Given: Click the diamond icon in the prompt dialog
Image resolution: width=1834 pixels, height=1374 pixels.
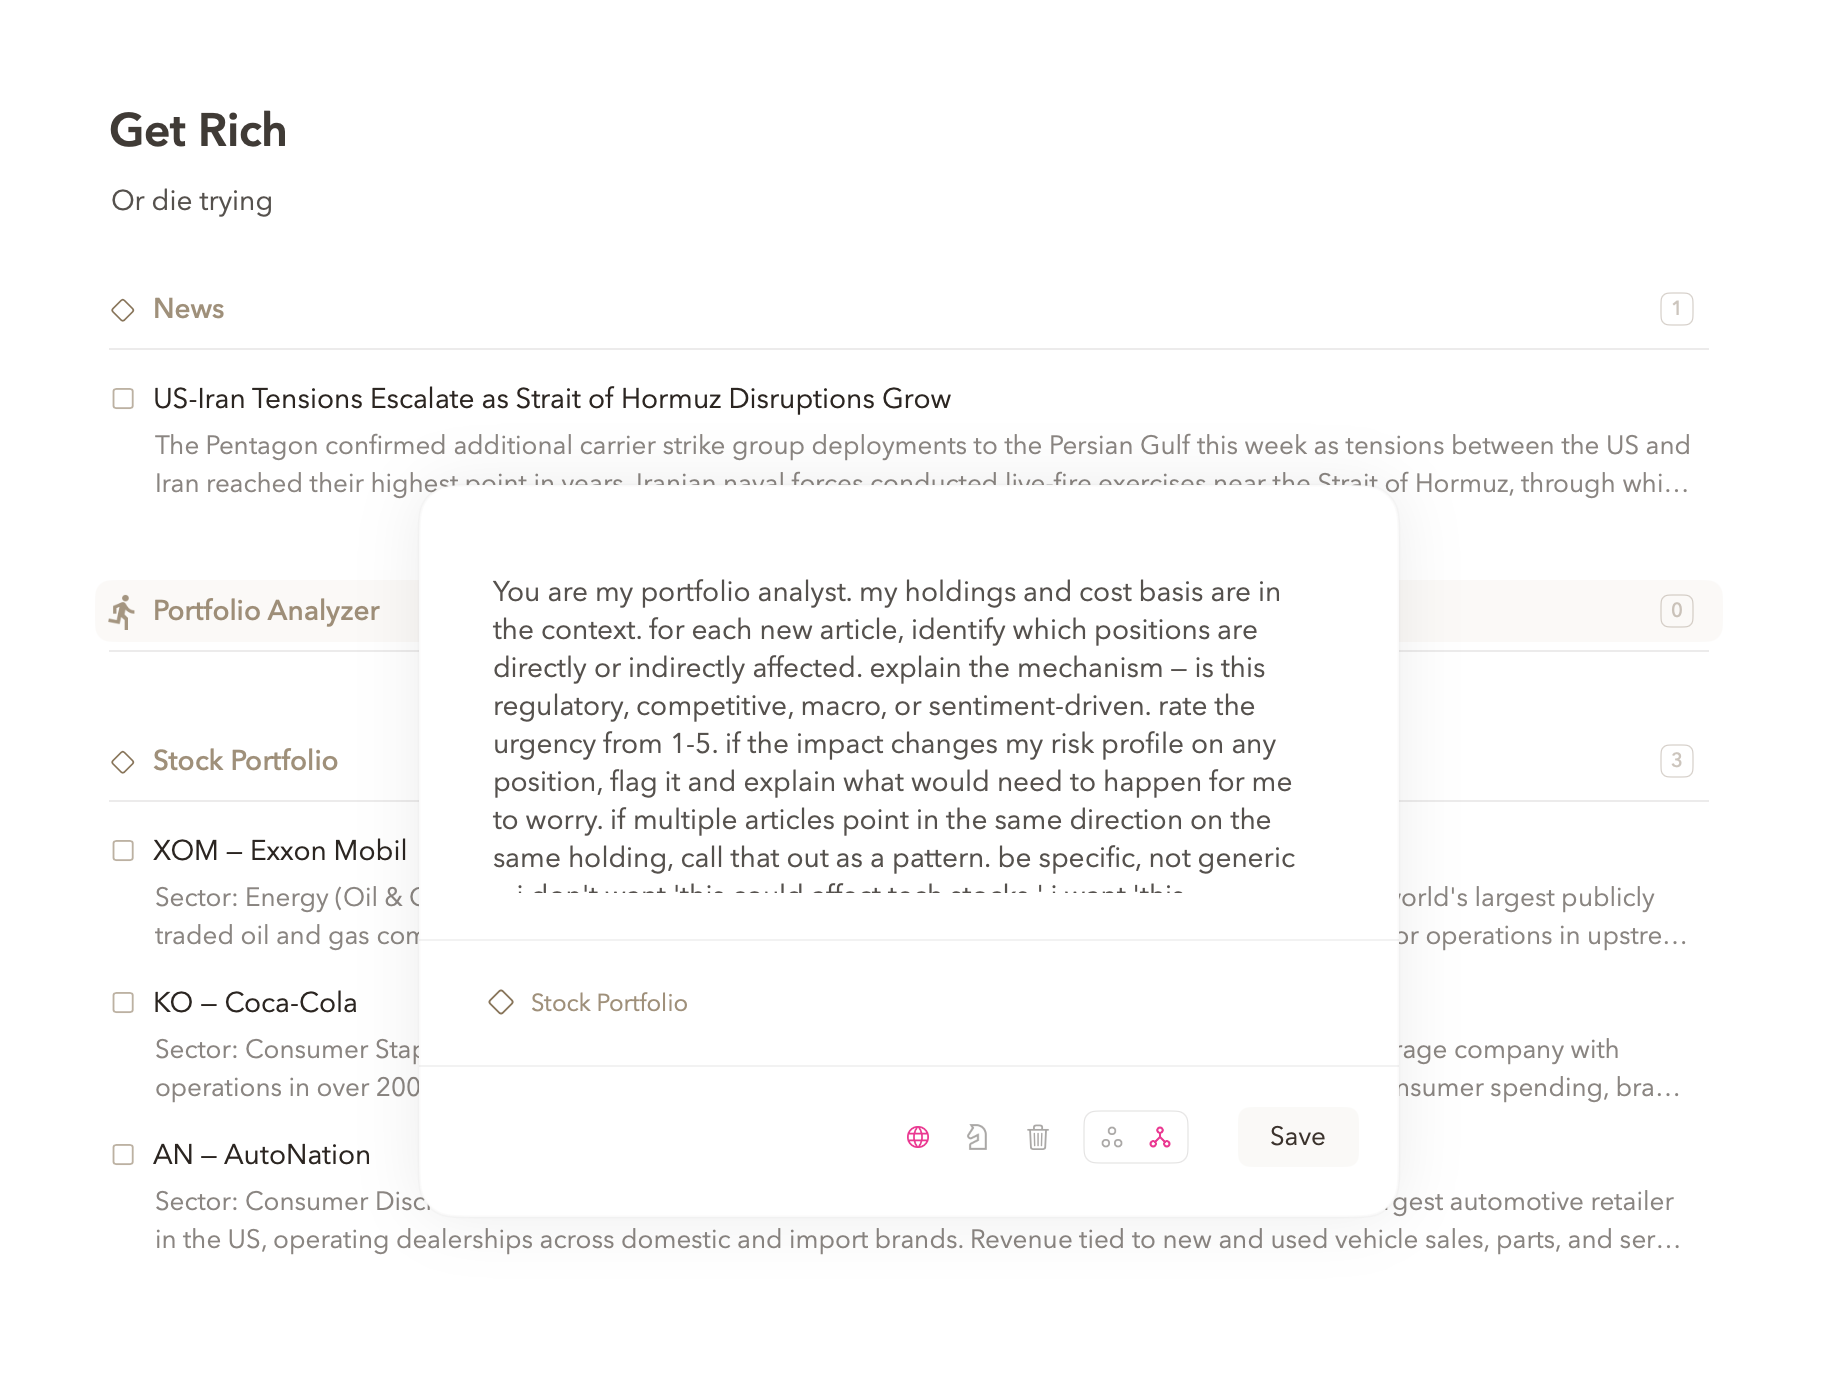Looking at the screenshot, I should pos(501,1002).
